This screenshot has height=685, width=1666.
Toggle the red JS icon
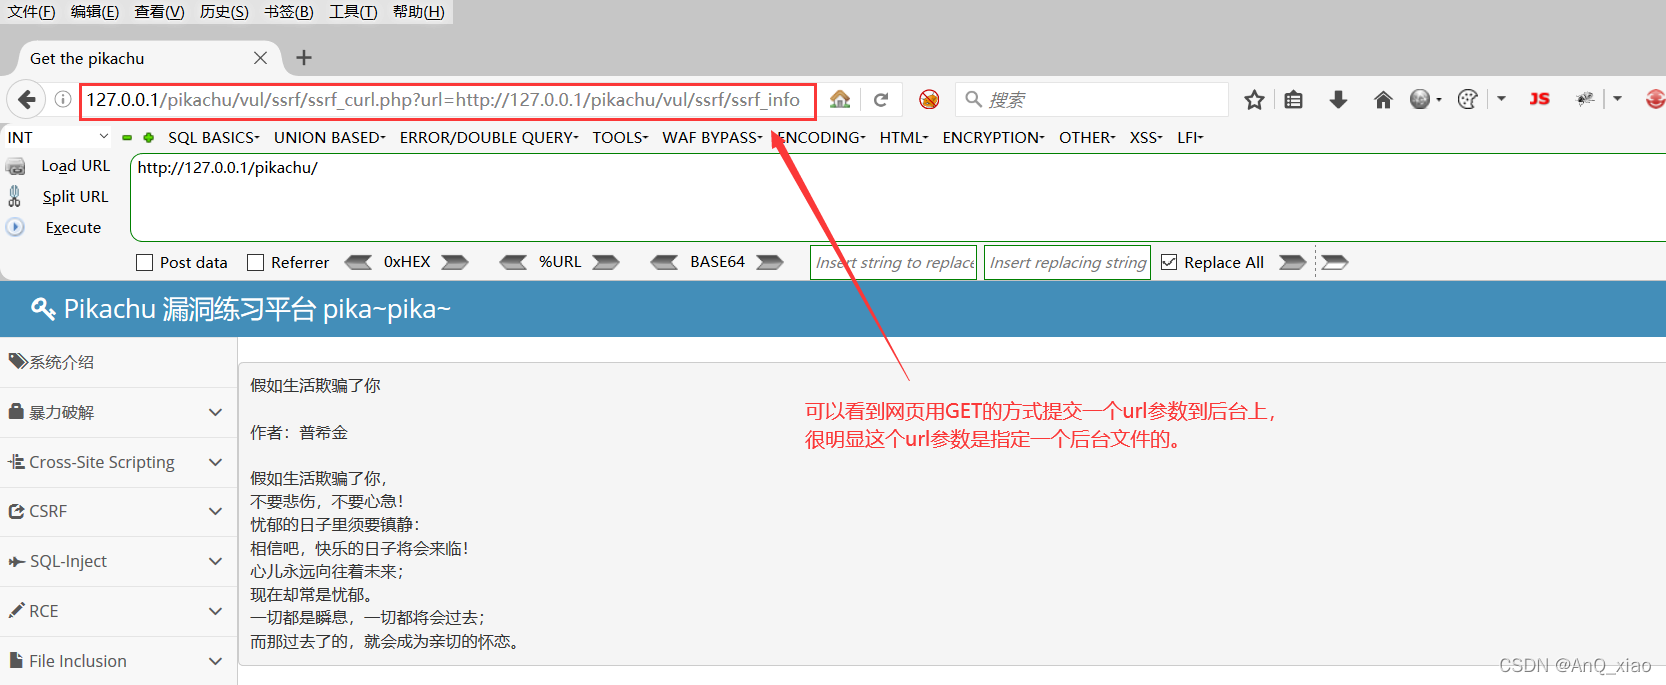click(1539, 99)
